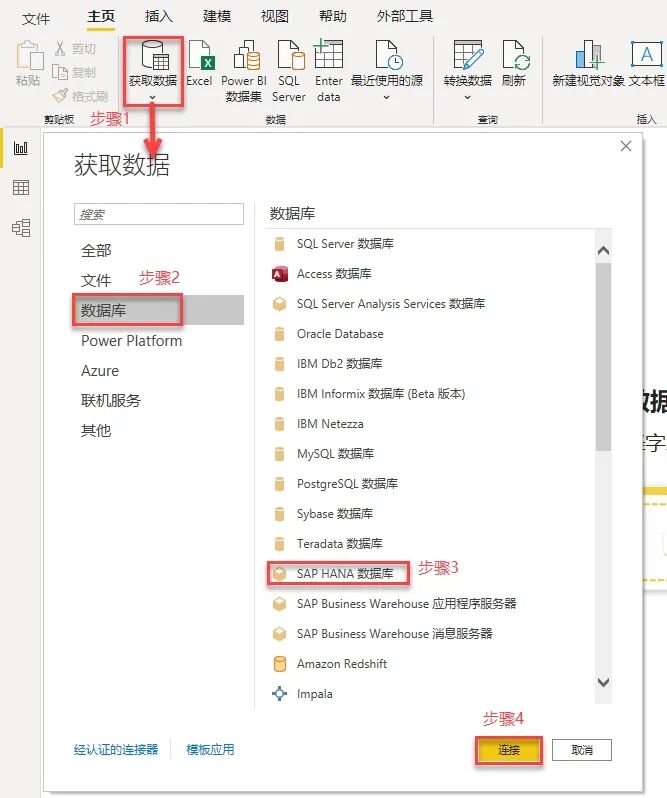Select the SQL Server ribbon icon
The width and height of the screenshot is (667, 798).
click(x=291, y=55)
